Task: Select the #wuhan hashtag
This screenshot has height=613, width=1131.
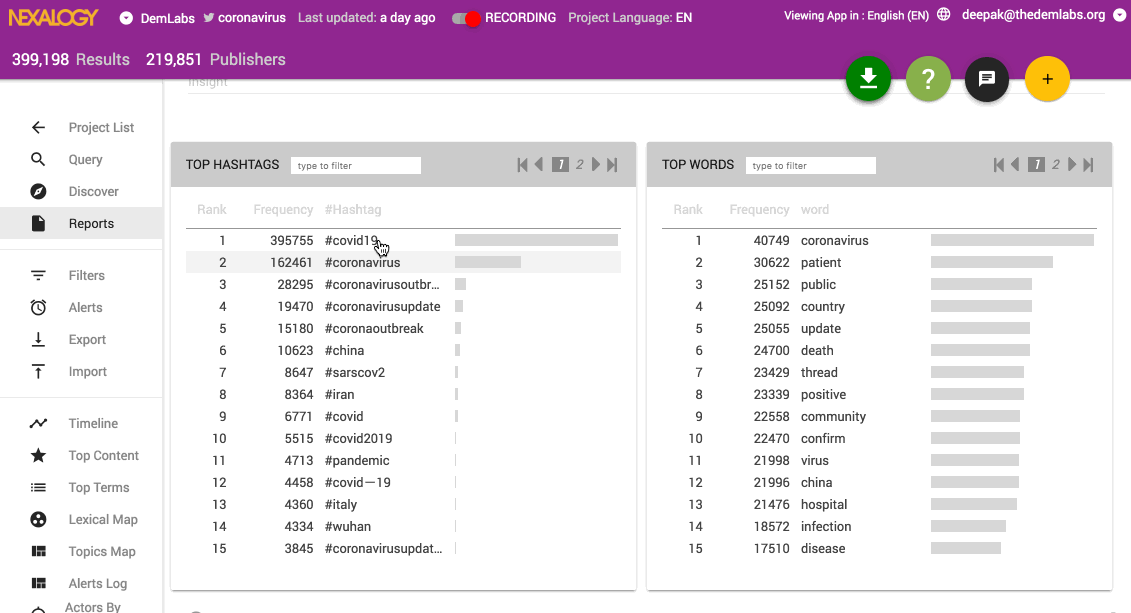Action: click(x=348, y=526)
